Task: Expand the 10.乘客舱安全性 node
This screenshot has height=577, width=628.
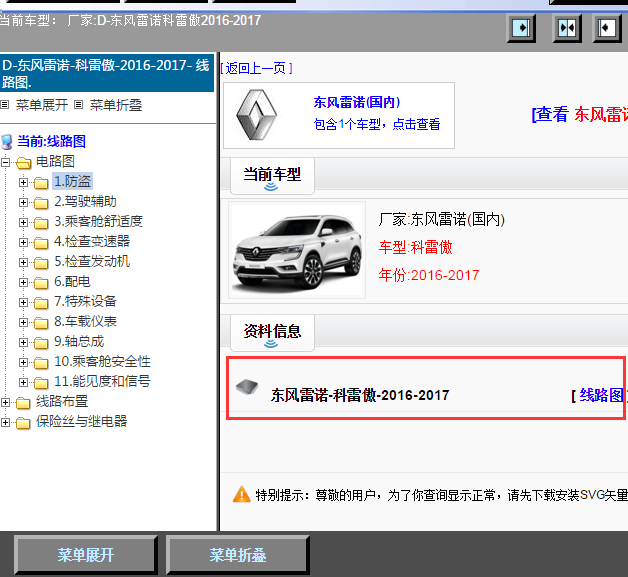Action: [x=23, y=362]
